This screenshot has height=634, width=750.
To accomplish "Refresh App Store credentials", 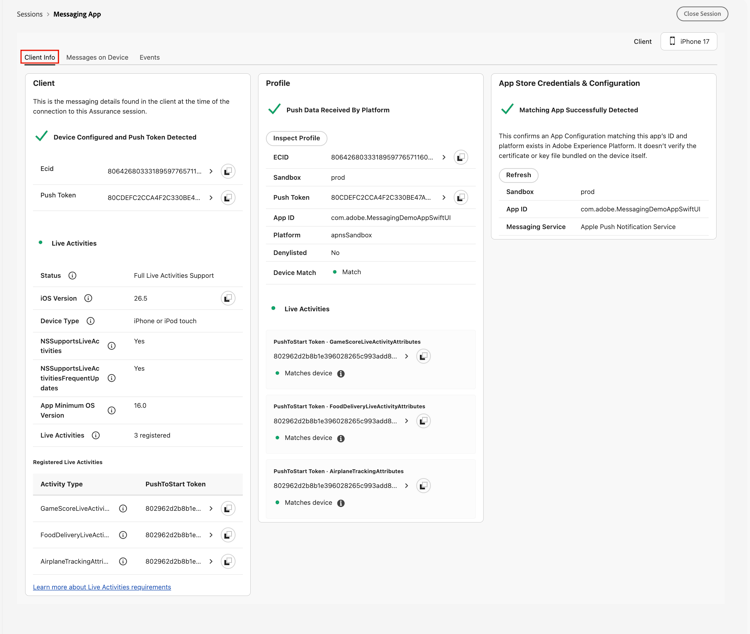I will click(x=518, y=175).
